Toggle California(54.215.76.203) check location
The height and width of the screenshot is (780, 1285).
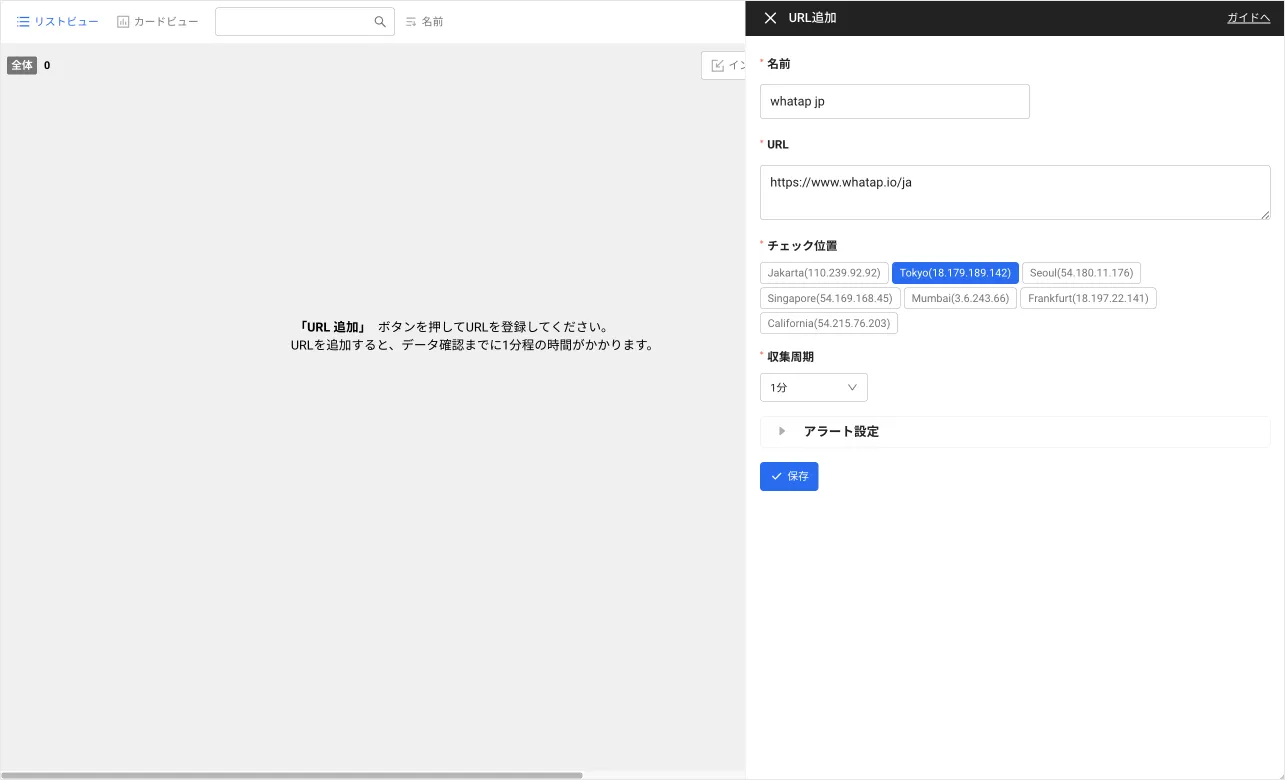tap(829, 323)
